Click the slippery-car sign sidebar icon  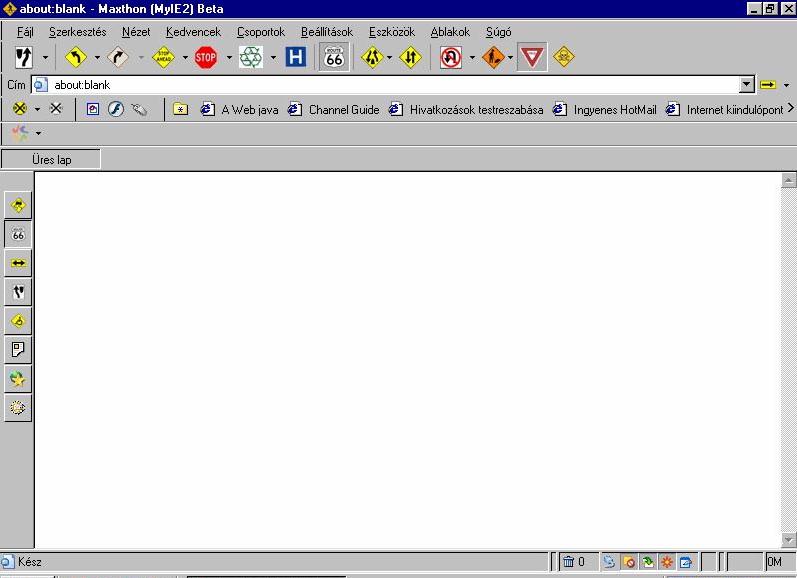[x=18, y=205]
